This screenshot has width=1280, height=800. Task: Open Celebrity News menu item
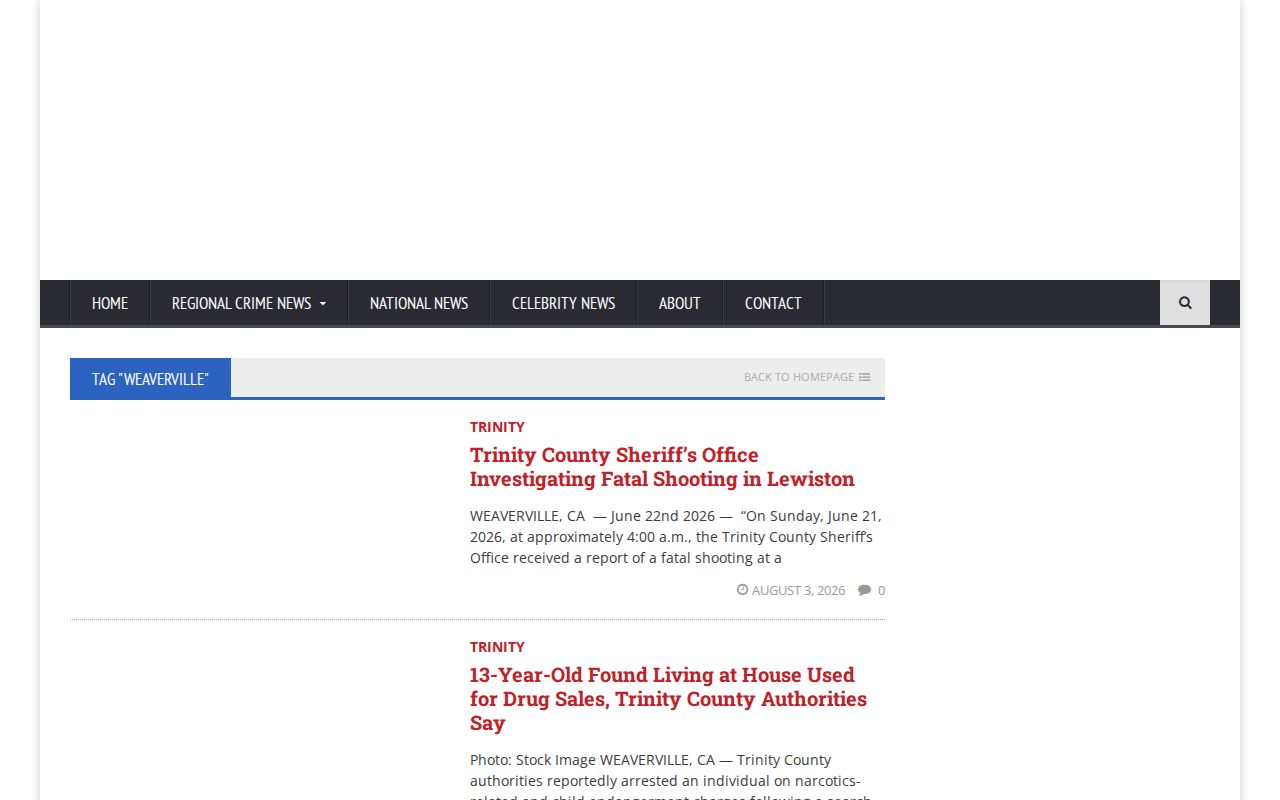pyautogui.click(x=563, y=303)
